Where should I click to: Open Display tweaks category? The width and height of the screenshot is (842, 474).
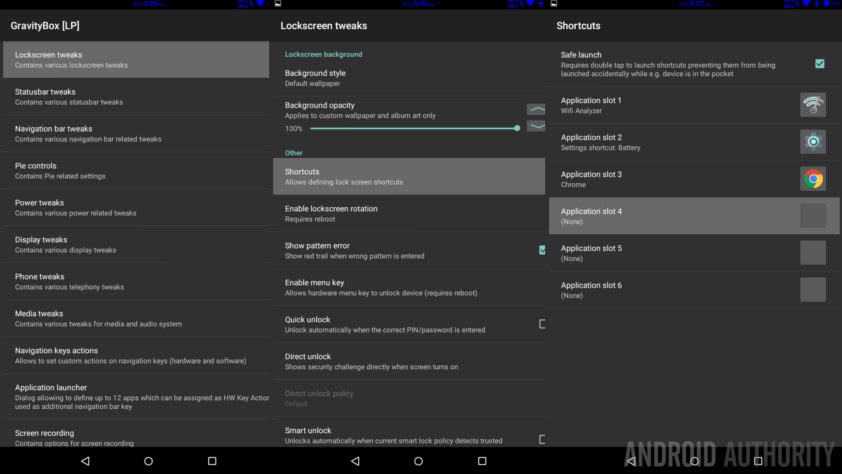136,245
